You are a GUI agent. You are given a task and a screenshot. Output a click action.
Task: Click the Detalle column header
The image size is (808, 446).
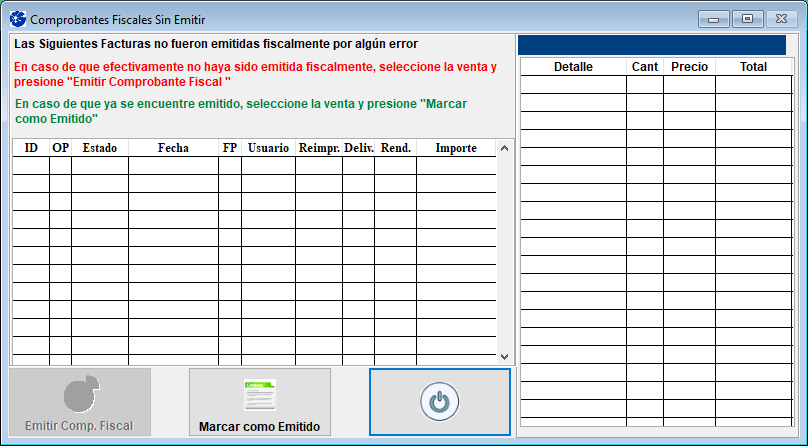click(573, 67)
